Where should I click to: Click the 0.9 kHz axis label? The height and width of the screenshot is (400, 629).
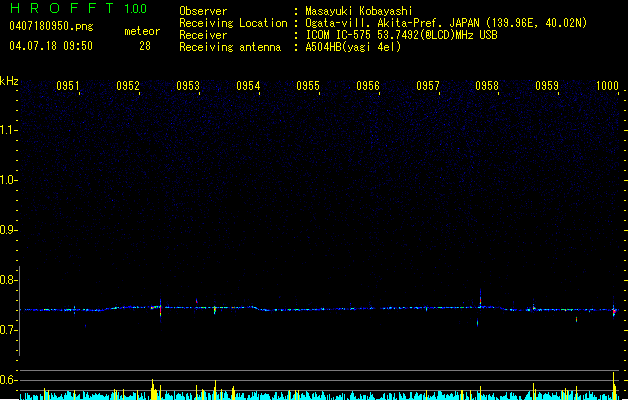(8, 230)
